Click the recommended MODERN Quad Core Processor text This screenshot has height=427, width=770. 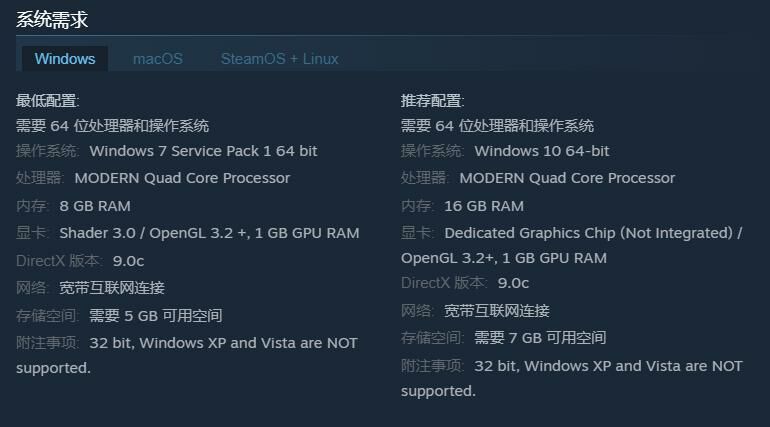[567, 178]
